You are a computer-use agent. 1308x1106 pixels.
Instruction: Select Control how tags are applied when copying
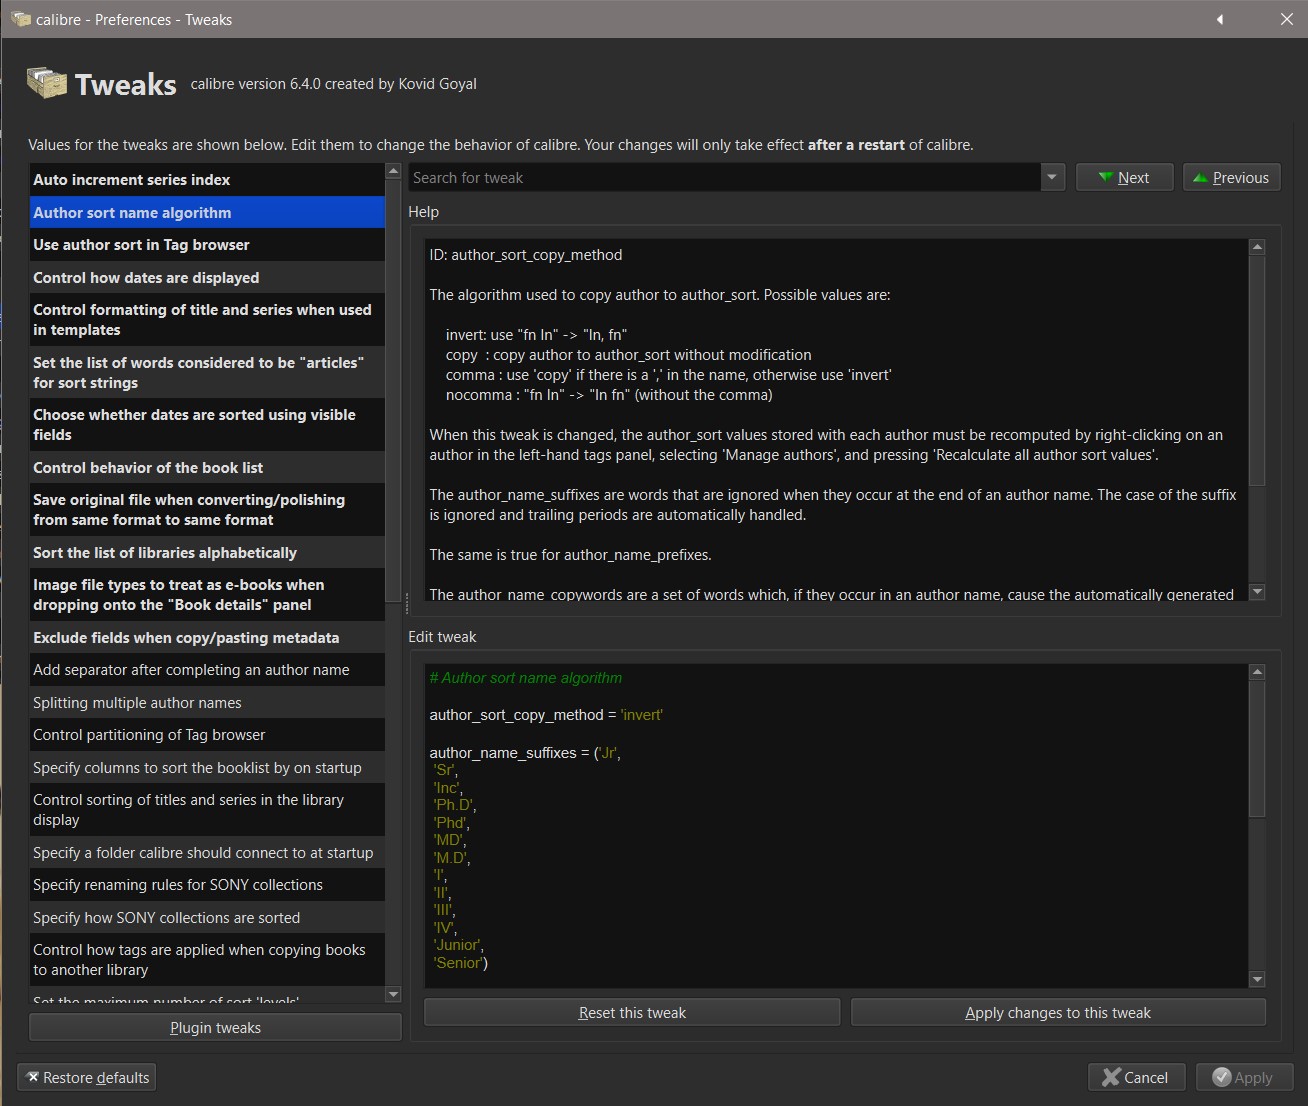207,960
